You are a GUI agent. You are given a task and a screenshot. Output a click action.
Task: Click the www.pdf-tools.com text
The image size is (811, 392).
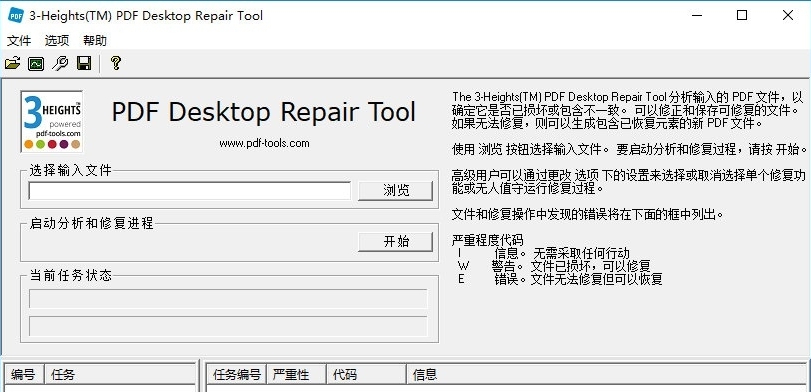[x=264, y=143]
